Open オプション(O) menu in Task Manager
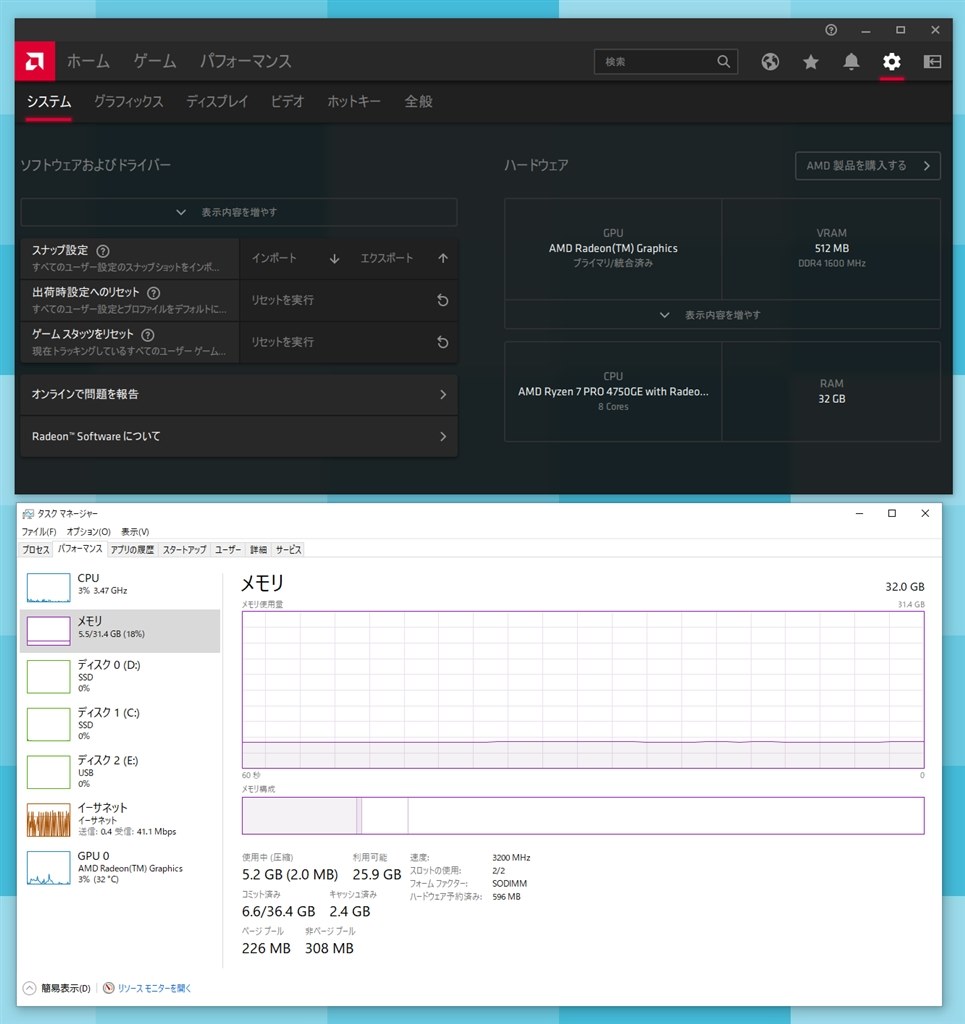965x1024 pixels. (89, 532)
